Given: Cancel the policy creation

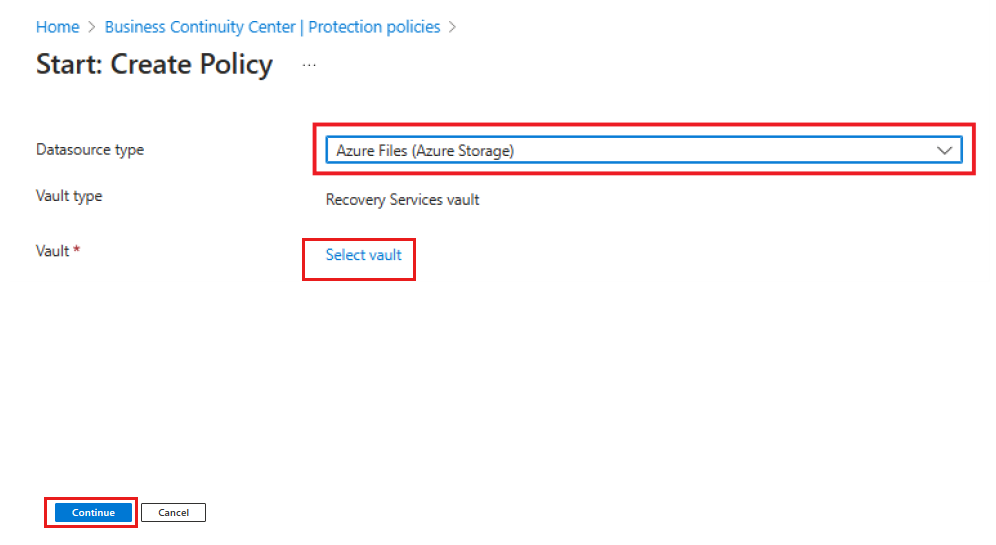Looking at the screenshot, I should click(x=173, y=513).
